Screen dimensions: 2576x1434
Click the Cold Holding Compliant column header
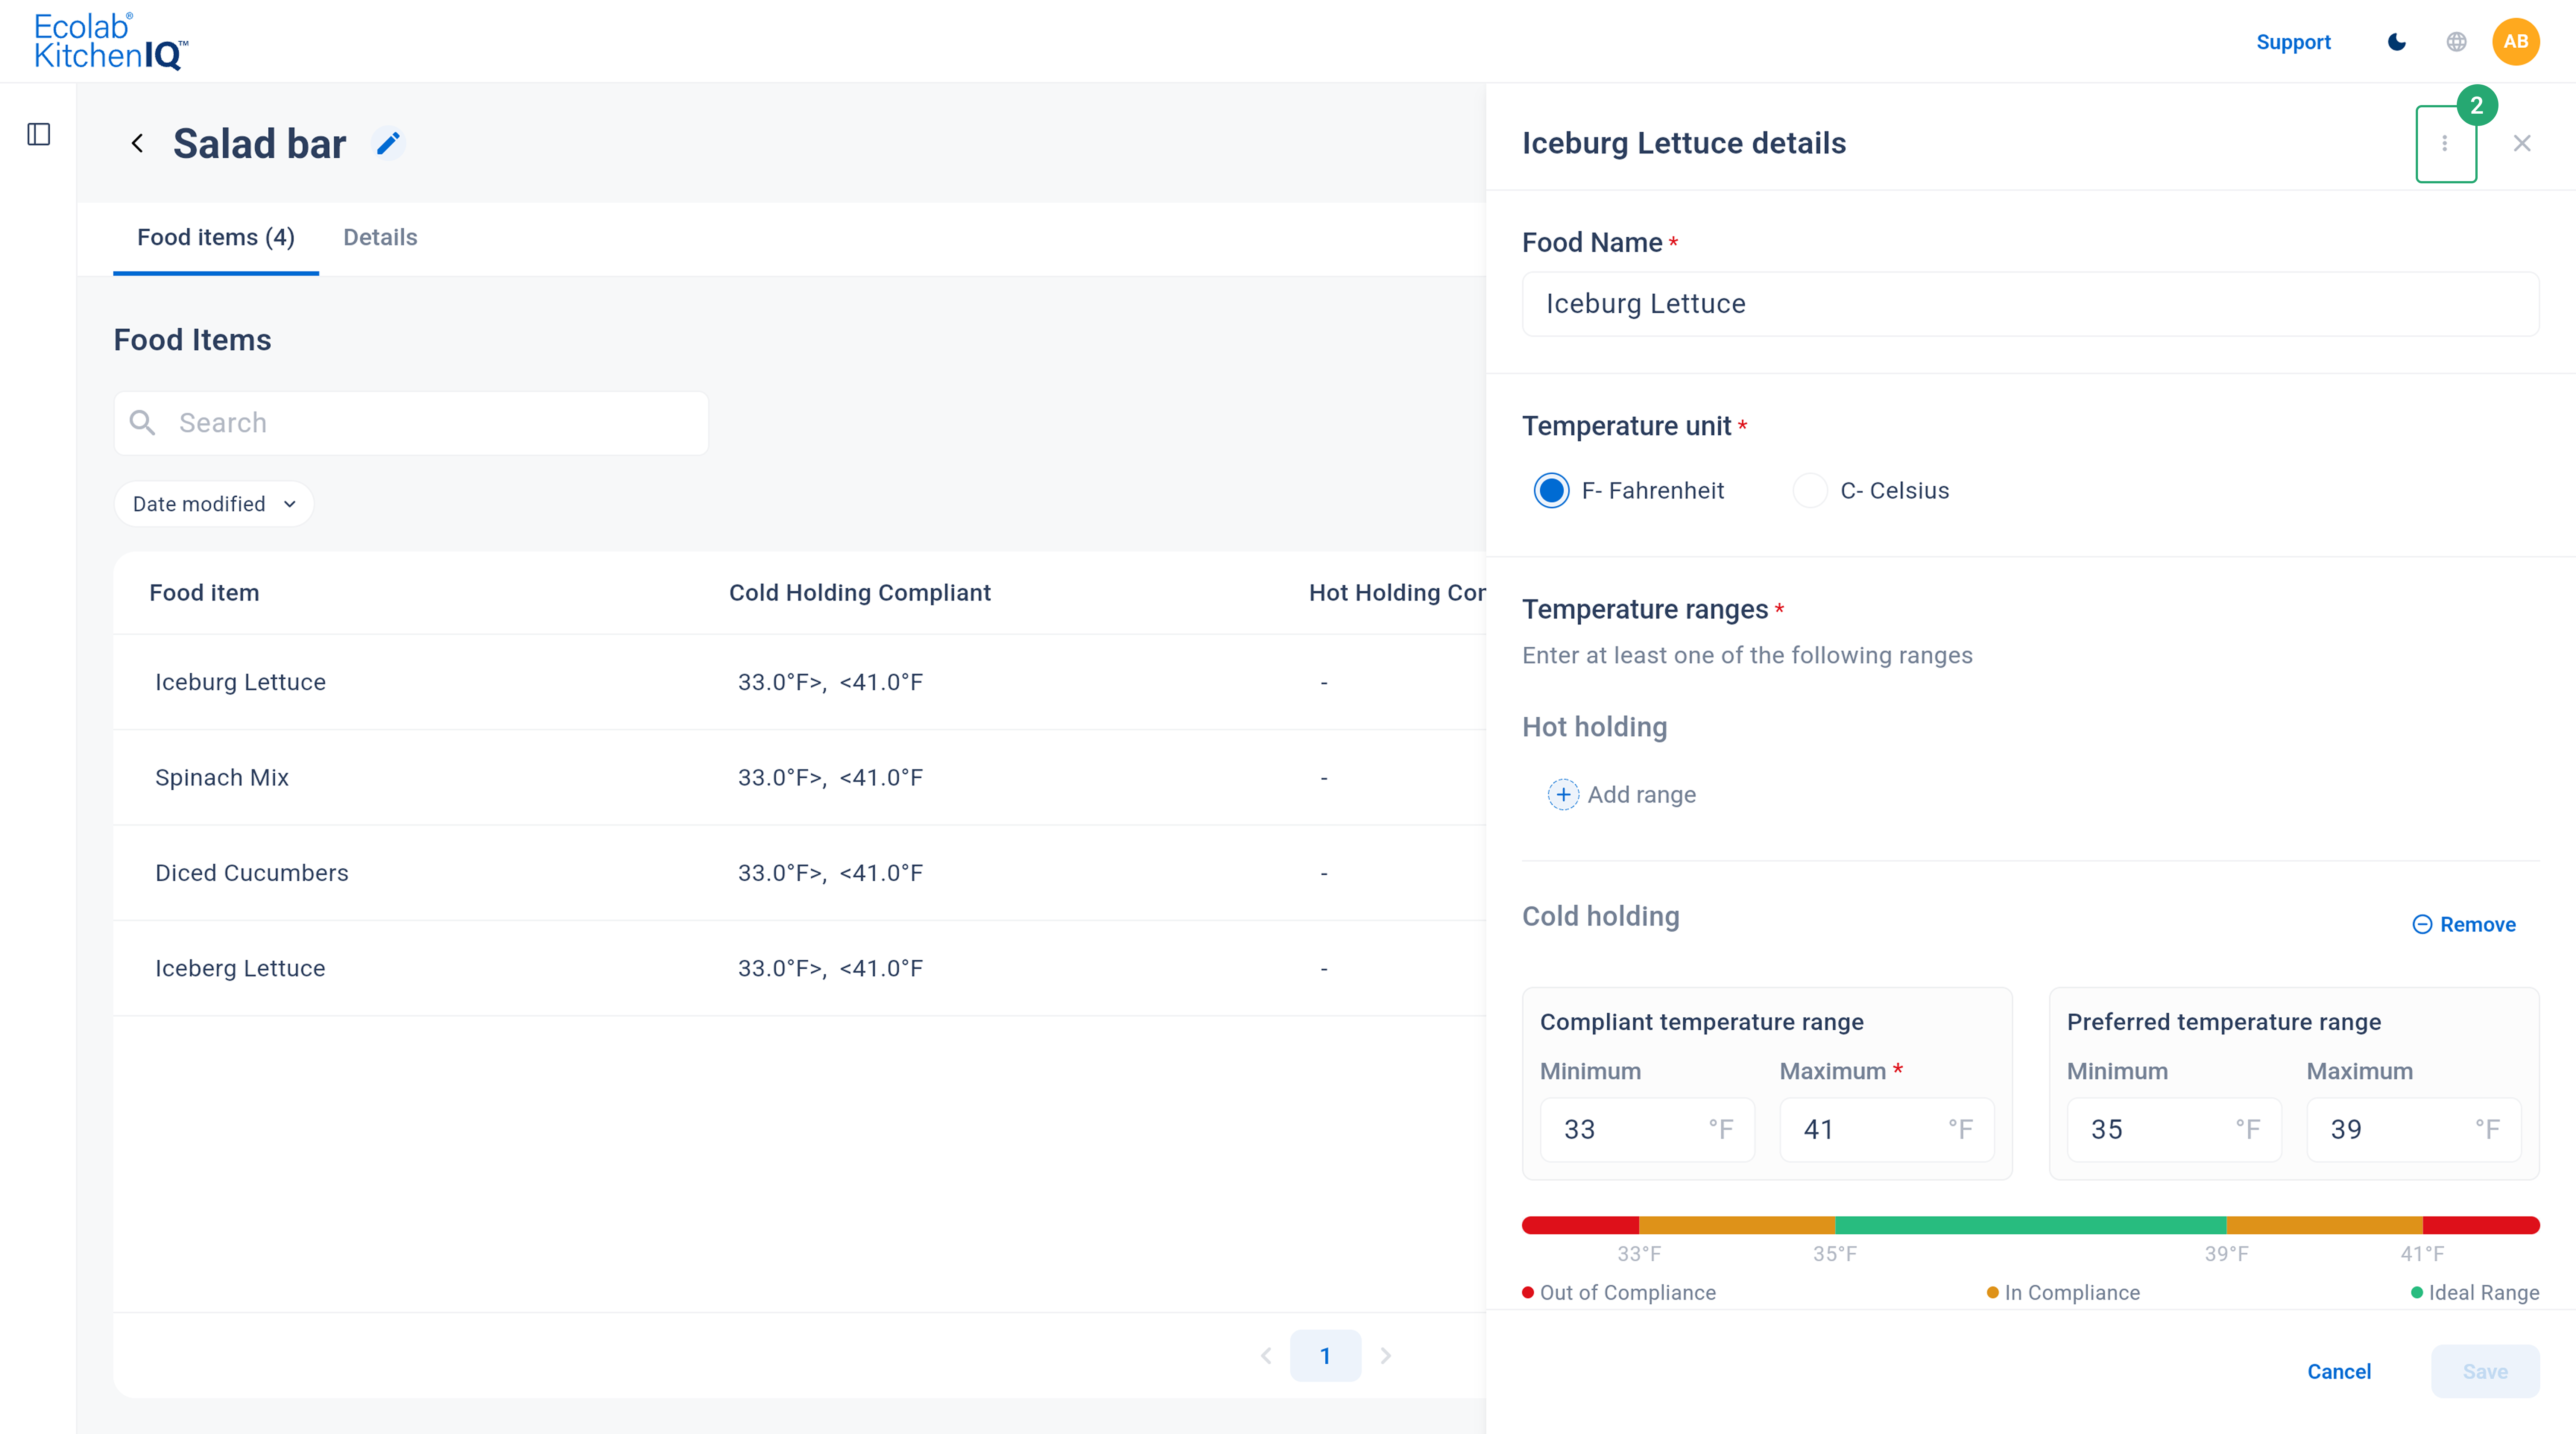[860, 593]
